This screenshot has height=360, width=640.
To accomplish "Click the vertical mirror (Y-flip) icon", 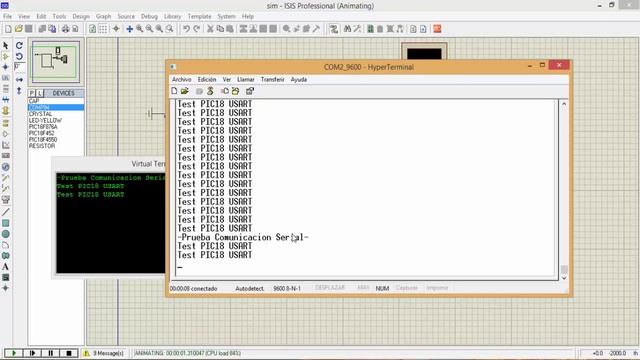I will 19,91.
